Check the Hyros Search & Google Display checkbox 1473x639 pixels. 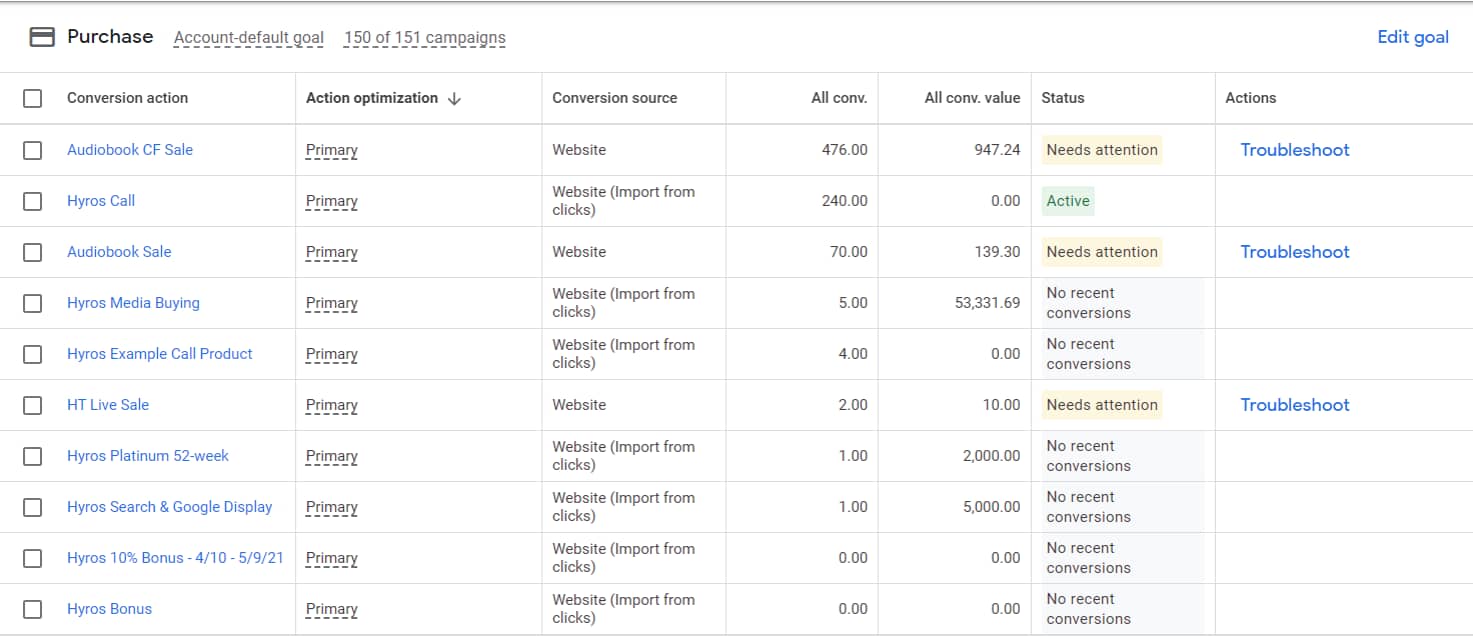point(33,507)
